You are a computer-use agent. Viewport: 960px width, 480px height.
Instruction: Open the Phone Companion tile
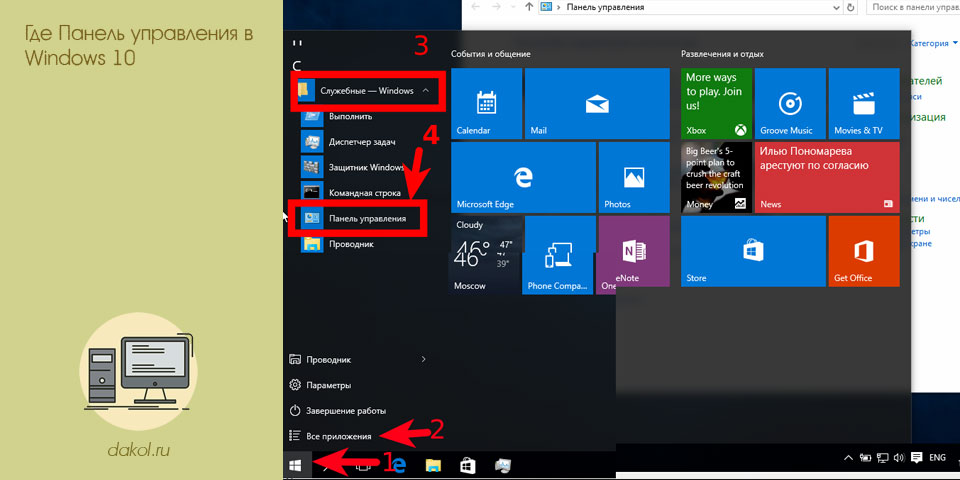pos(559,255)
